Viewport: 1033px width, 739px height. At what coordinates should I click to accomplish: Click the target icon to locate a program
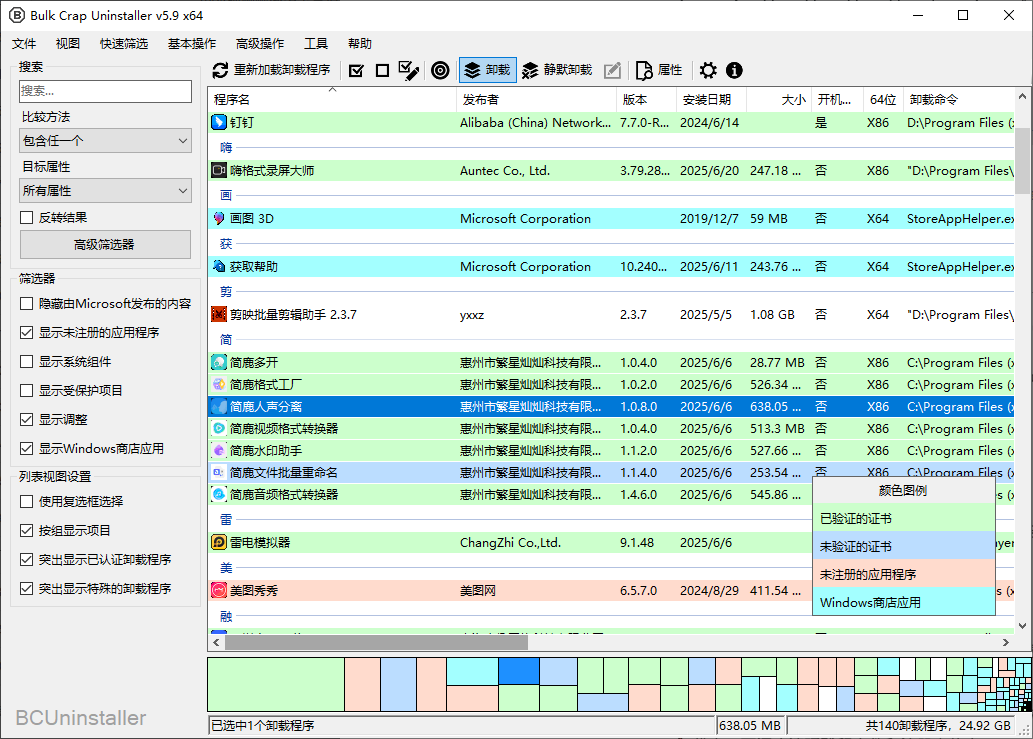pos(440,70)
